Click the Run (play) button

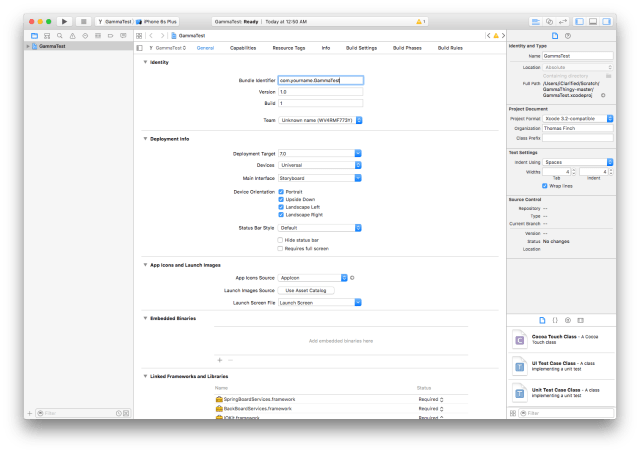tap(65, 20)
